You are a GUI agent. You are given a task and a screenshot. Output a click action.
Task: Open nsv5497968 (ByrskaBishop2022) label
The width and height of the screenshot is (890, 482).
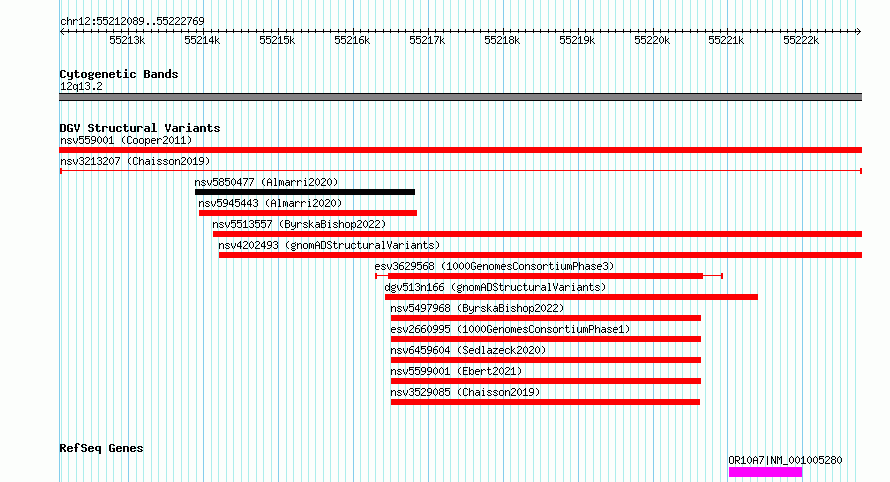477,308
